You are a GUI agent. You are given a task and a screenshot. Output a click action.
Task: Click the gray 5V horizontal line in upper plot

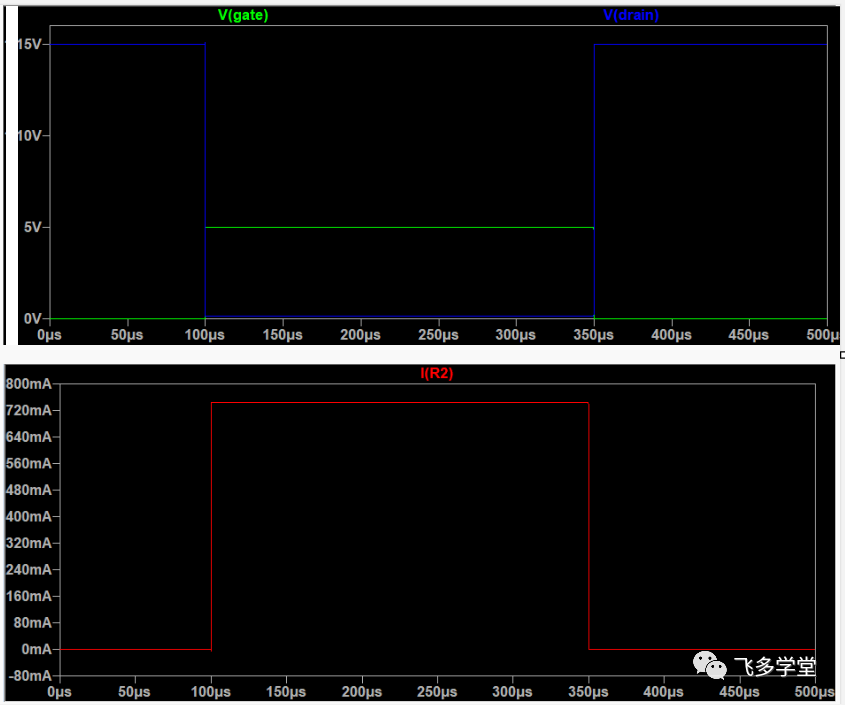(400, 228)
